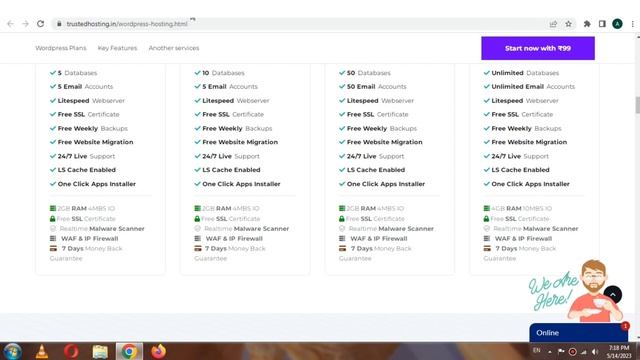Screen dimensions: 640x360
Task: Click '50 Email Accounts' text
Action: [377, 87]
